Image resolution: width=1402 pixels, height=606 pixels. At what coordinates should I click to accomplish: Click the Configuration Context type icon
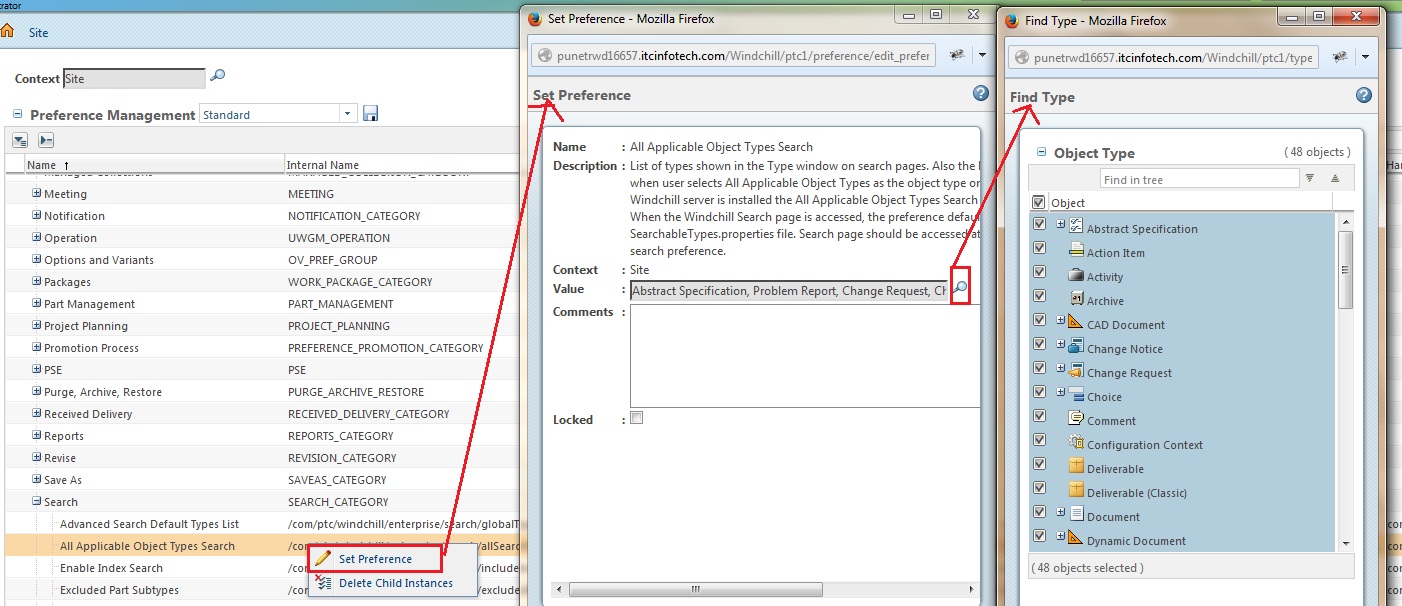coord(1076,442)
